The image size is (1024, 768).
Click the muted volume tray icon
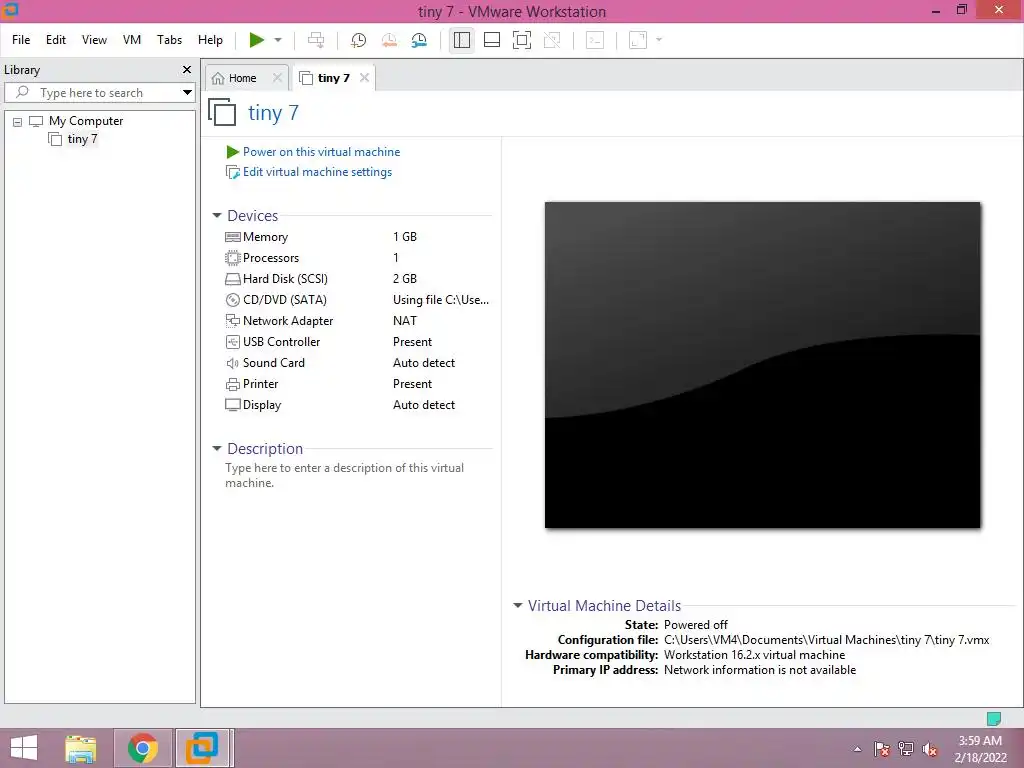click(x=930, y=749)
